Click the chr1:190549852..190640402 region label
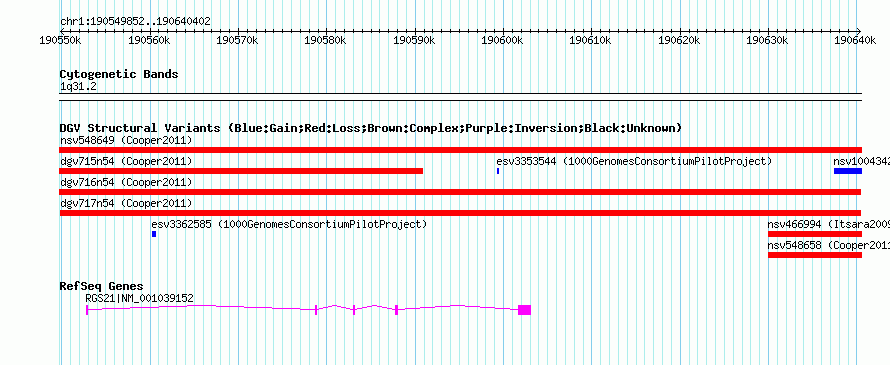This screenshot has width=890, height=365. (x=135, y=22)
